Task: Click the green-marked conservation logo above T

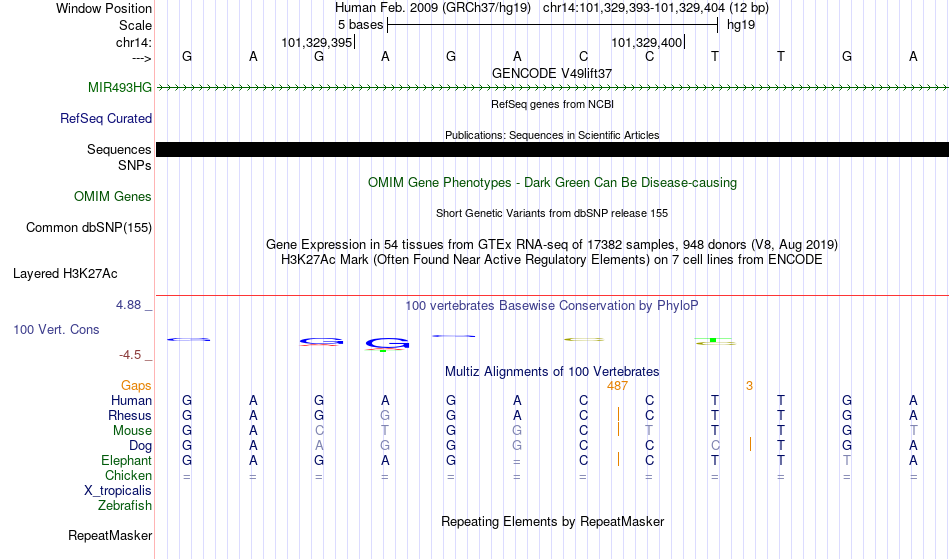Action: pyautogui.click(x=715, y=342)
